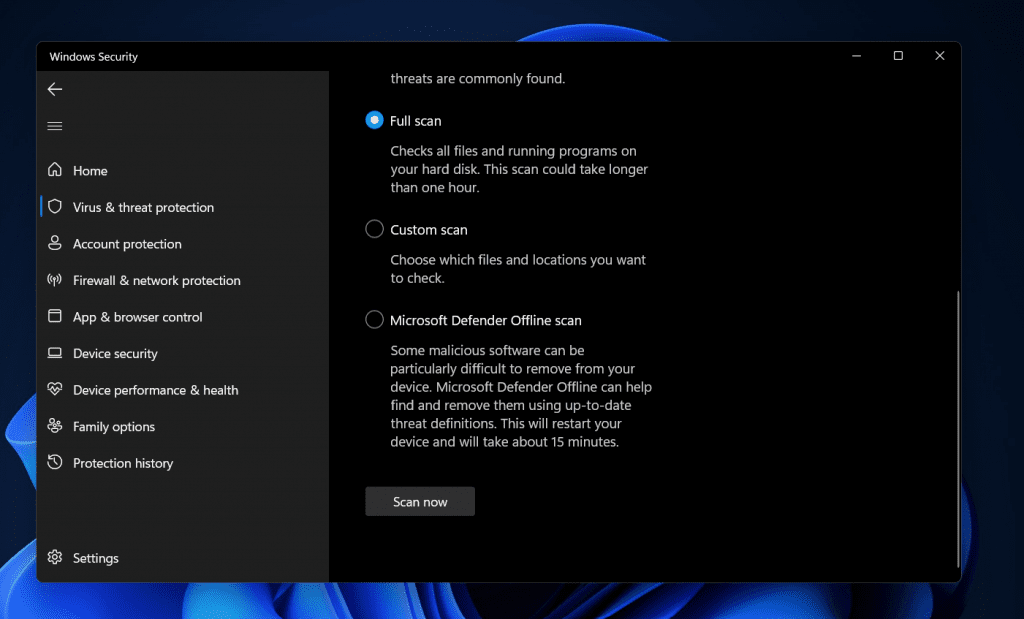Image resolution: width=1024 pixels, height=619 pixels.
Task: Click the App & browser control icon
Action: click(x=55, y=316)
